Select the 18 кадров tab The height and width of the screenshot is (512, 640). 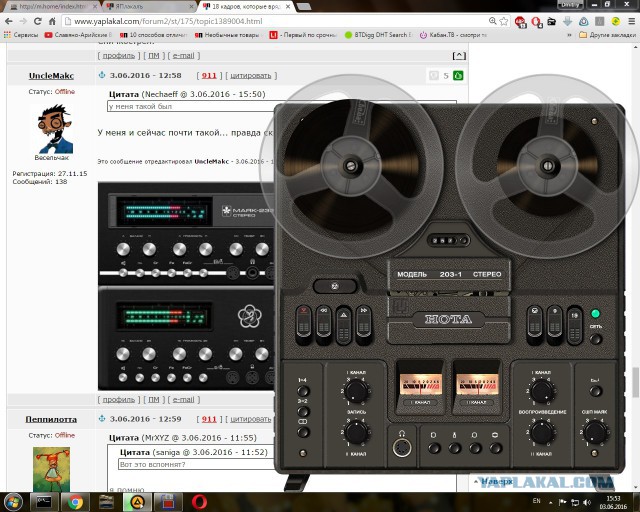(246, 7)
